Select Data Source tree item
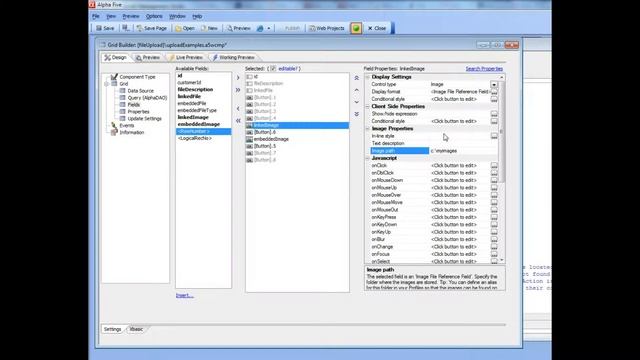The image size is (640, 360). 140,91
